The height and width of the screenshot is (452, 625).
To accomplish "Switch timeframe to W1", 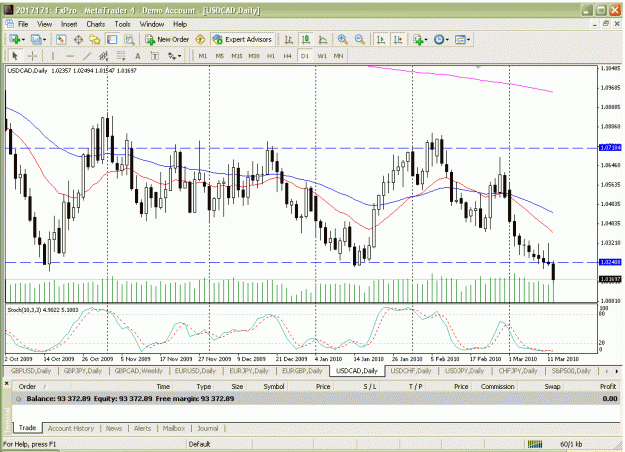I will [x=322, y=56].
